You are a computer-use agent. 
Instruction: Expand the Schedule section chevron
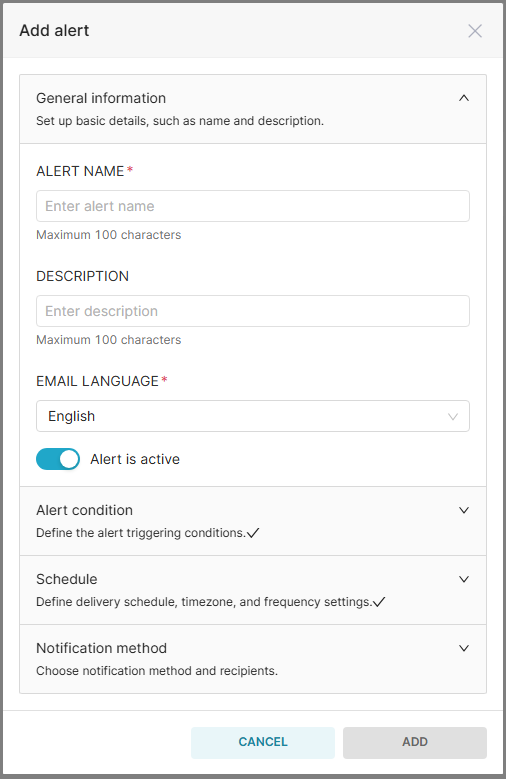point(464,579)
